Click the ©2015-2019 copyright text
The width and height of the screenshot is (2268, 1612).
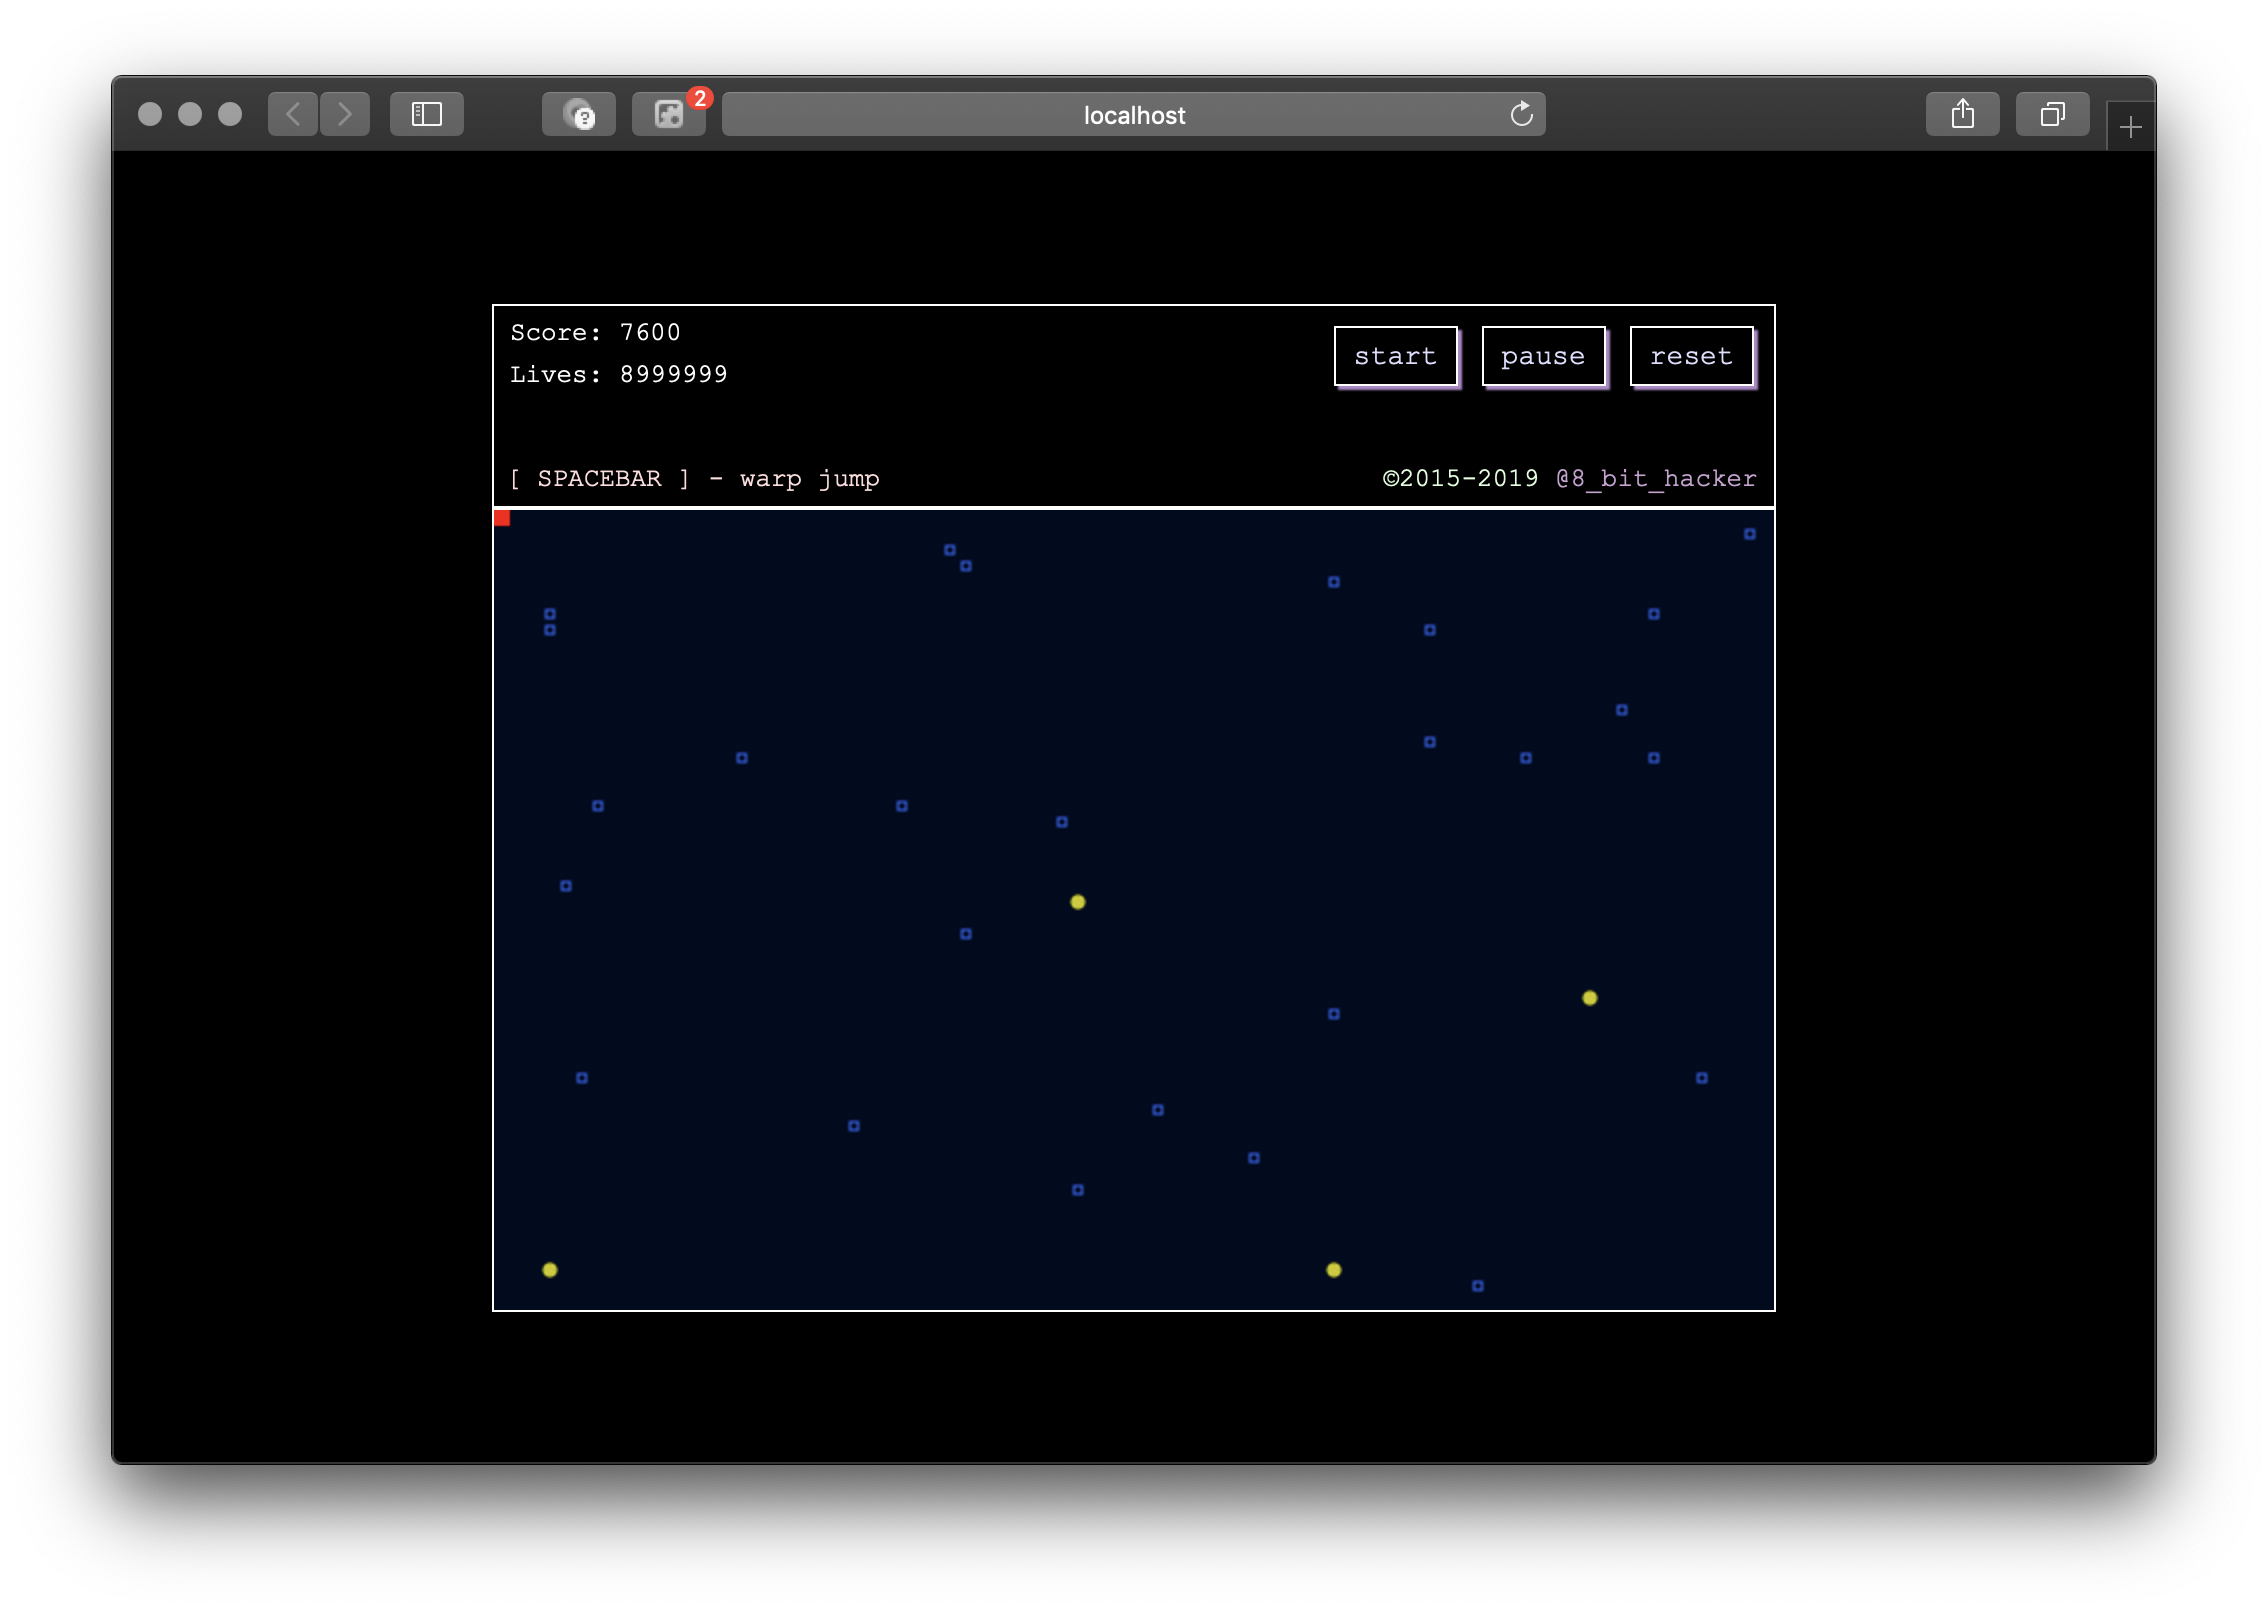(1461, 478)
